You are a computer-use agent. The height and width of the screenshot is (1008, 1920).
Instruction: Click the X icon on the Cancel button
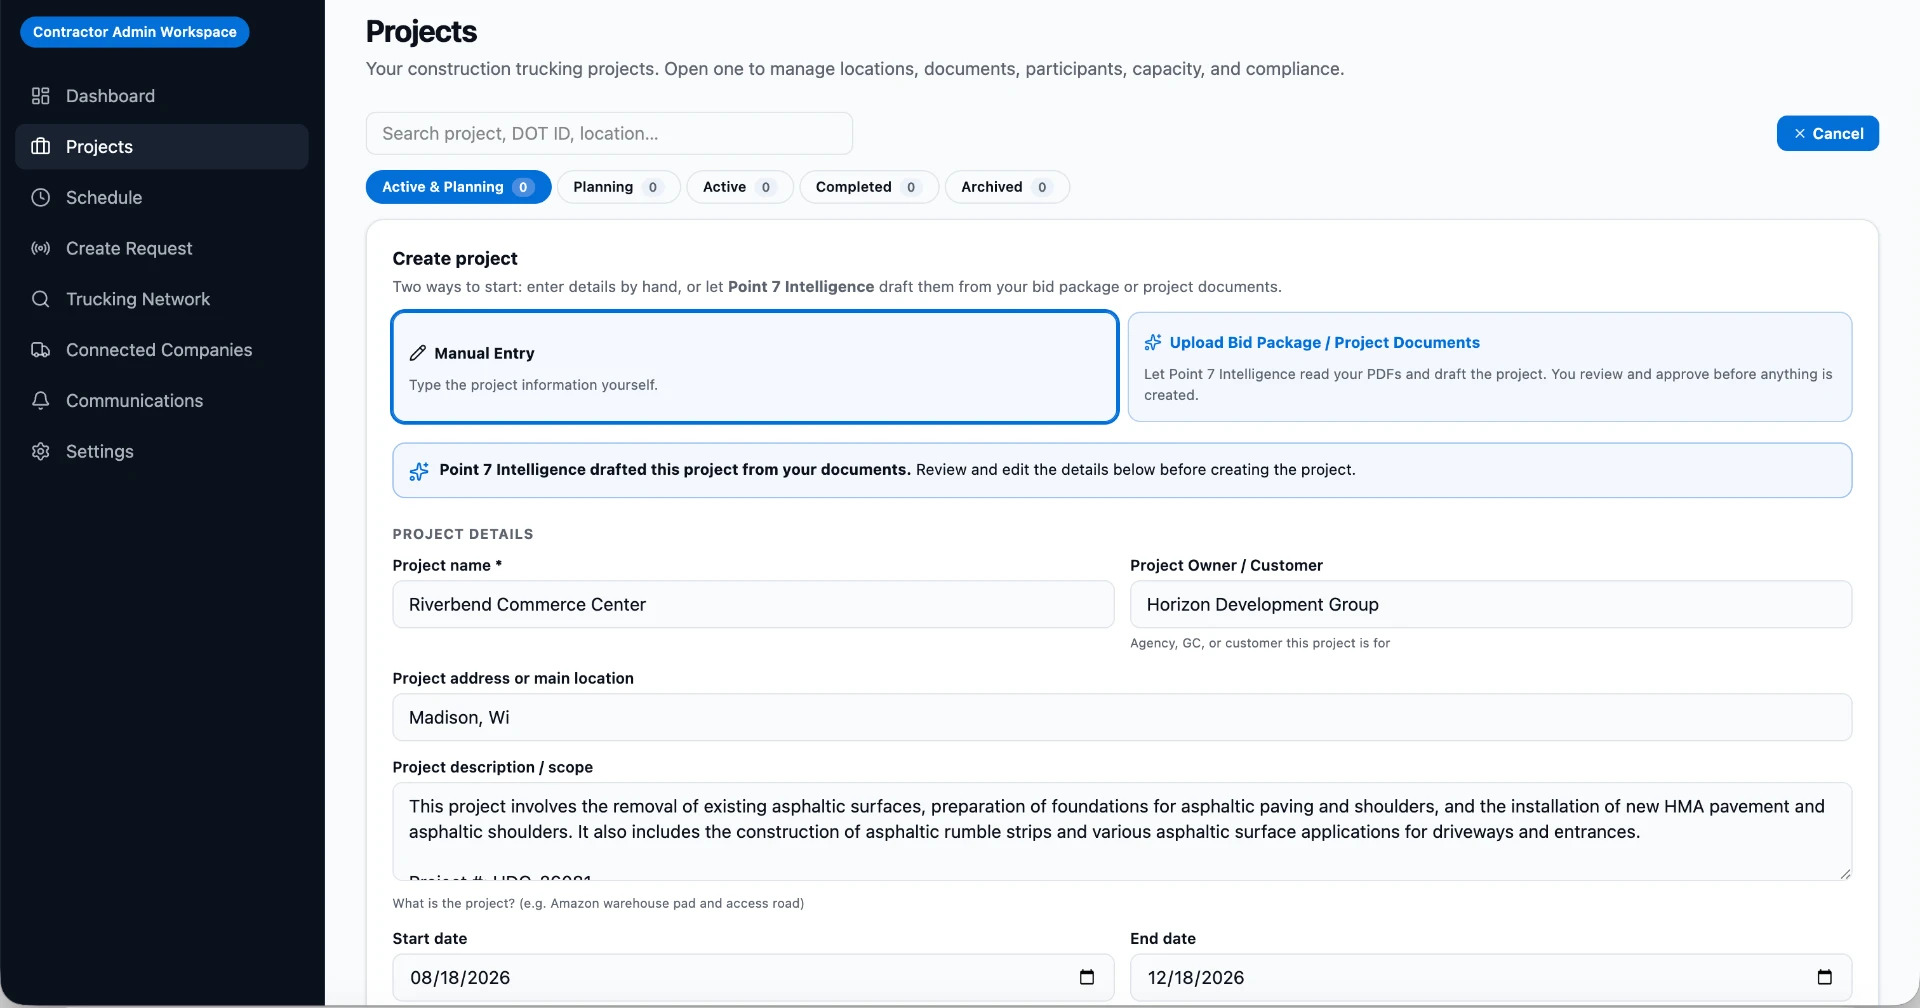(1800, 133)
